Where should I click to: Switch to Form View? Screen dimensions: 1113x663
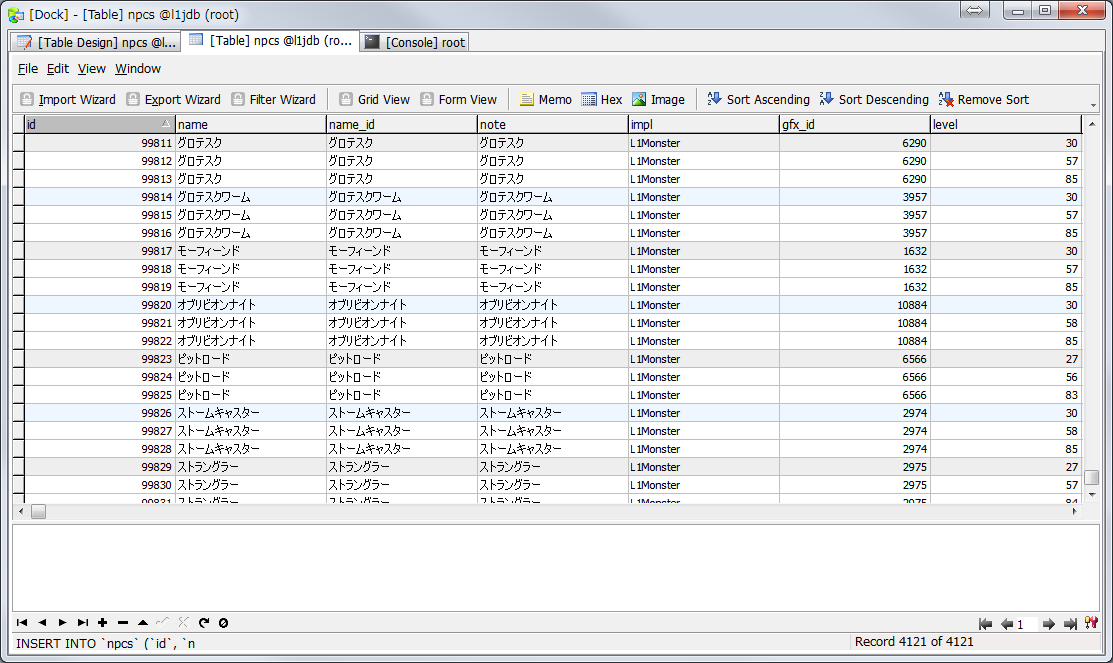pos(459,99)
